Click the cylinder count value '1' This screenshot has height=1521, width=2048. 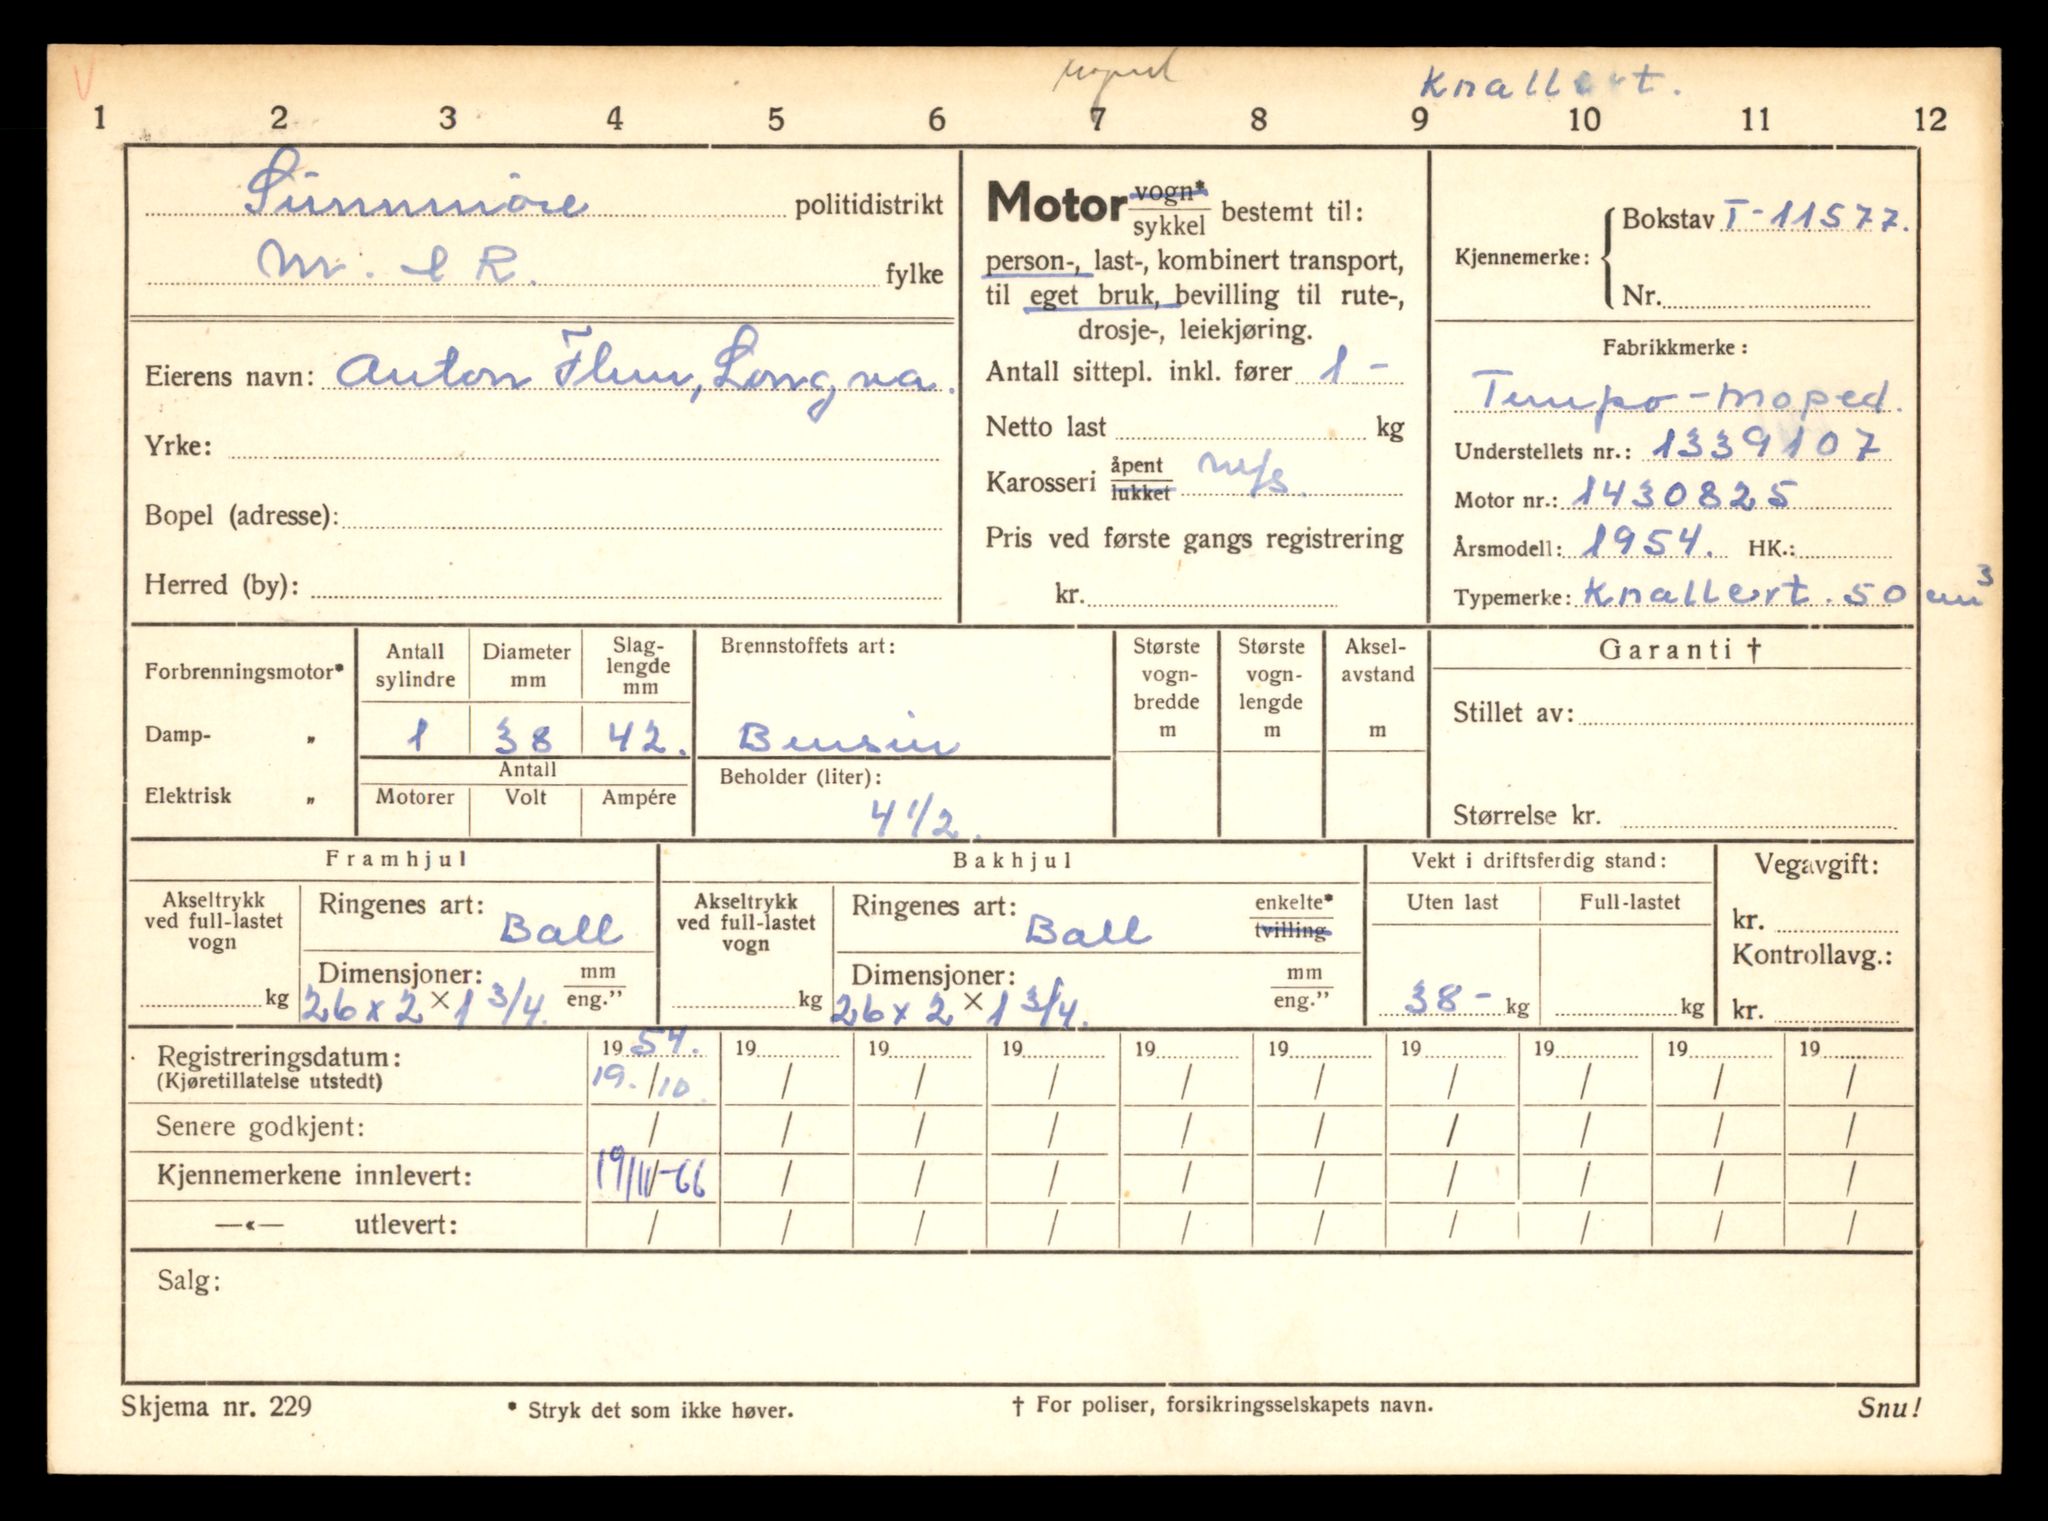(415, 737)
